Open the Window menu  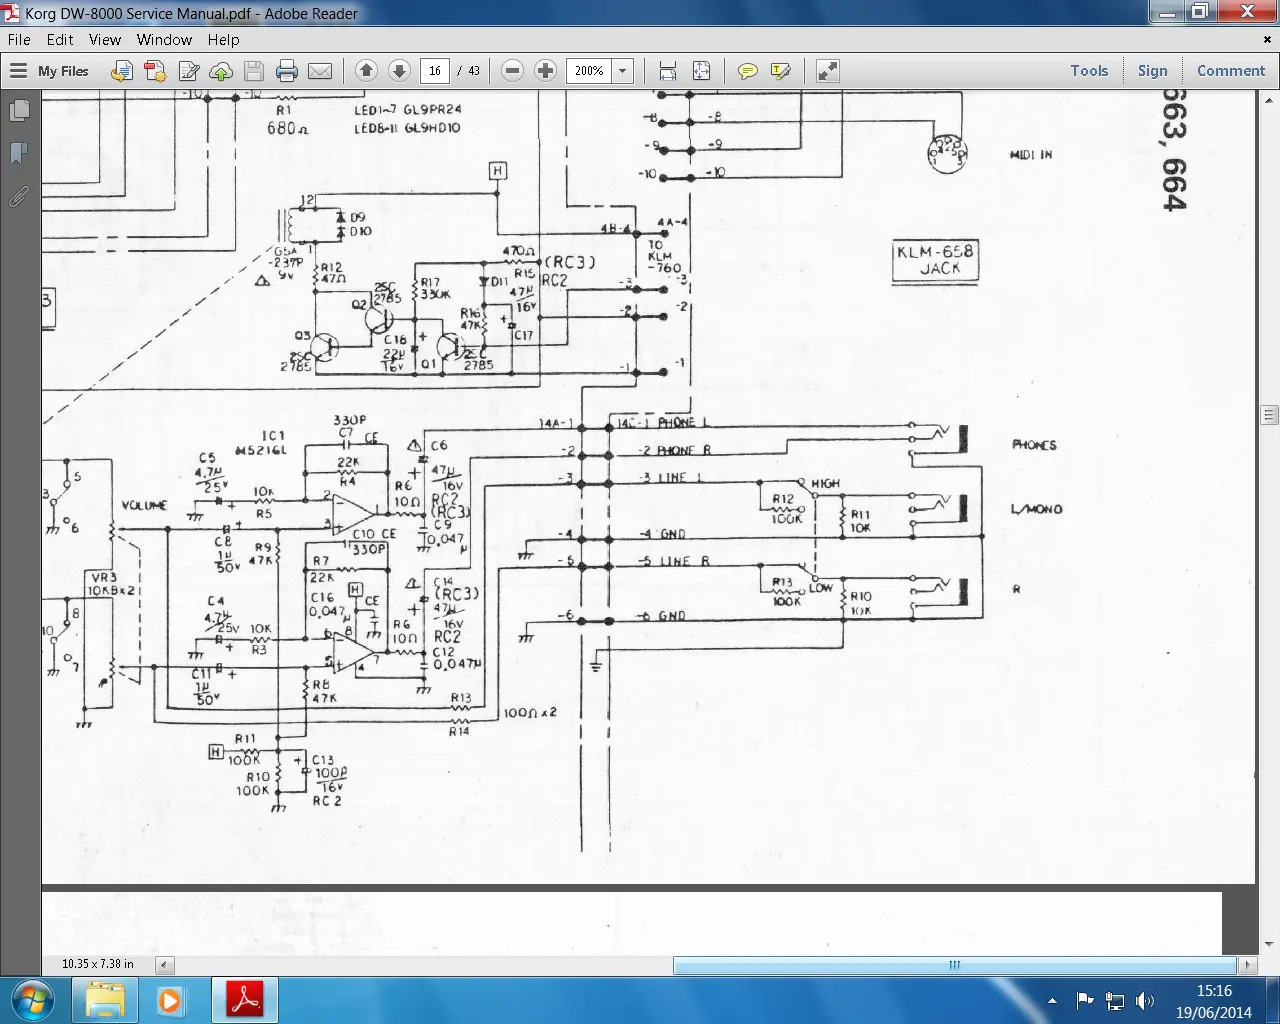(164, 40)
